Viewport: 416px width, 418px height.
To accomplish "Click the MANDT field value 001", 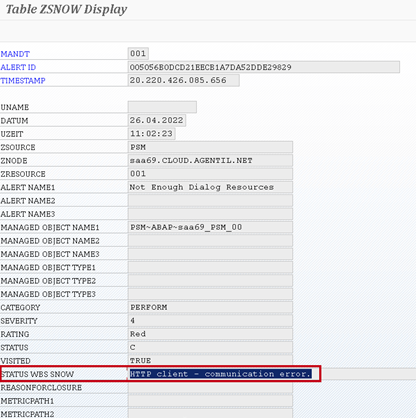I will point(138,54).
